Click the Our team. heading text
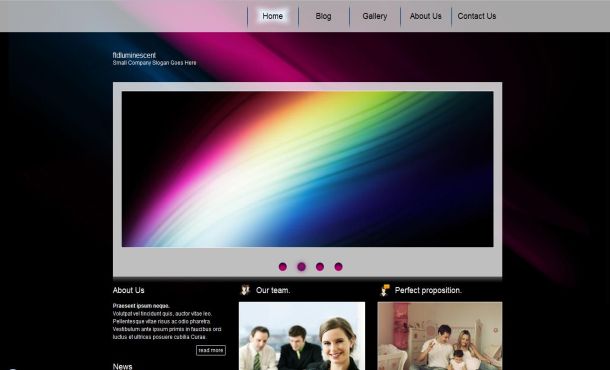Image resolution: width=610 pixels, height=370 pixels. click(x=273, y=290)
